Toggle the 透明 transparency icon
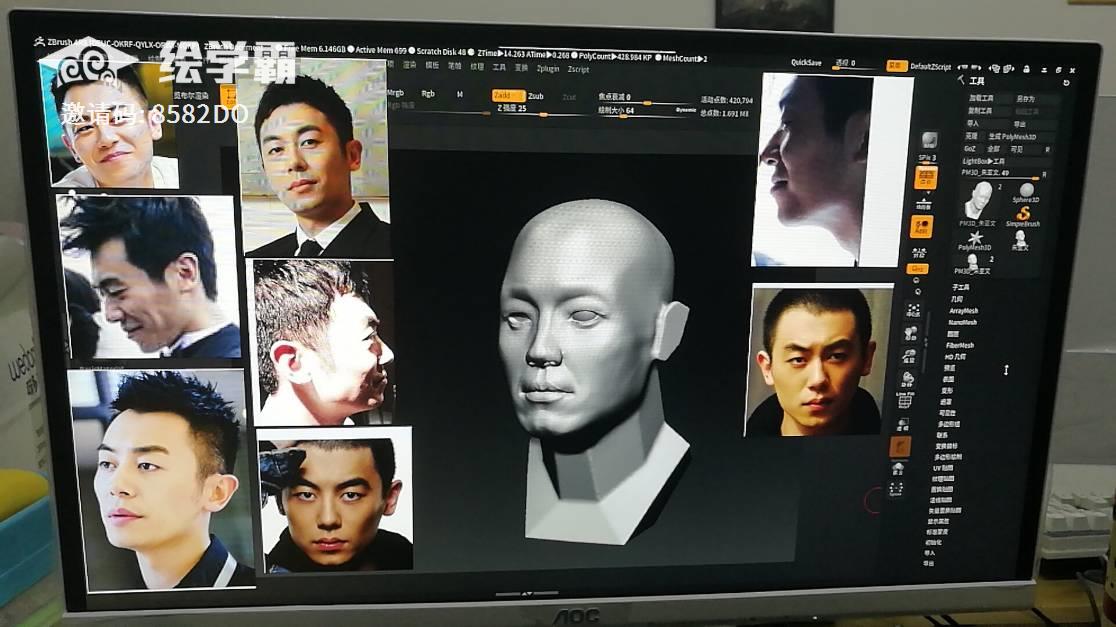Screen dimensions: 1116x627 pos(902,425)
